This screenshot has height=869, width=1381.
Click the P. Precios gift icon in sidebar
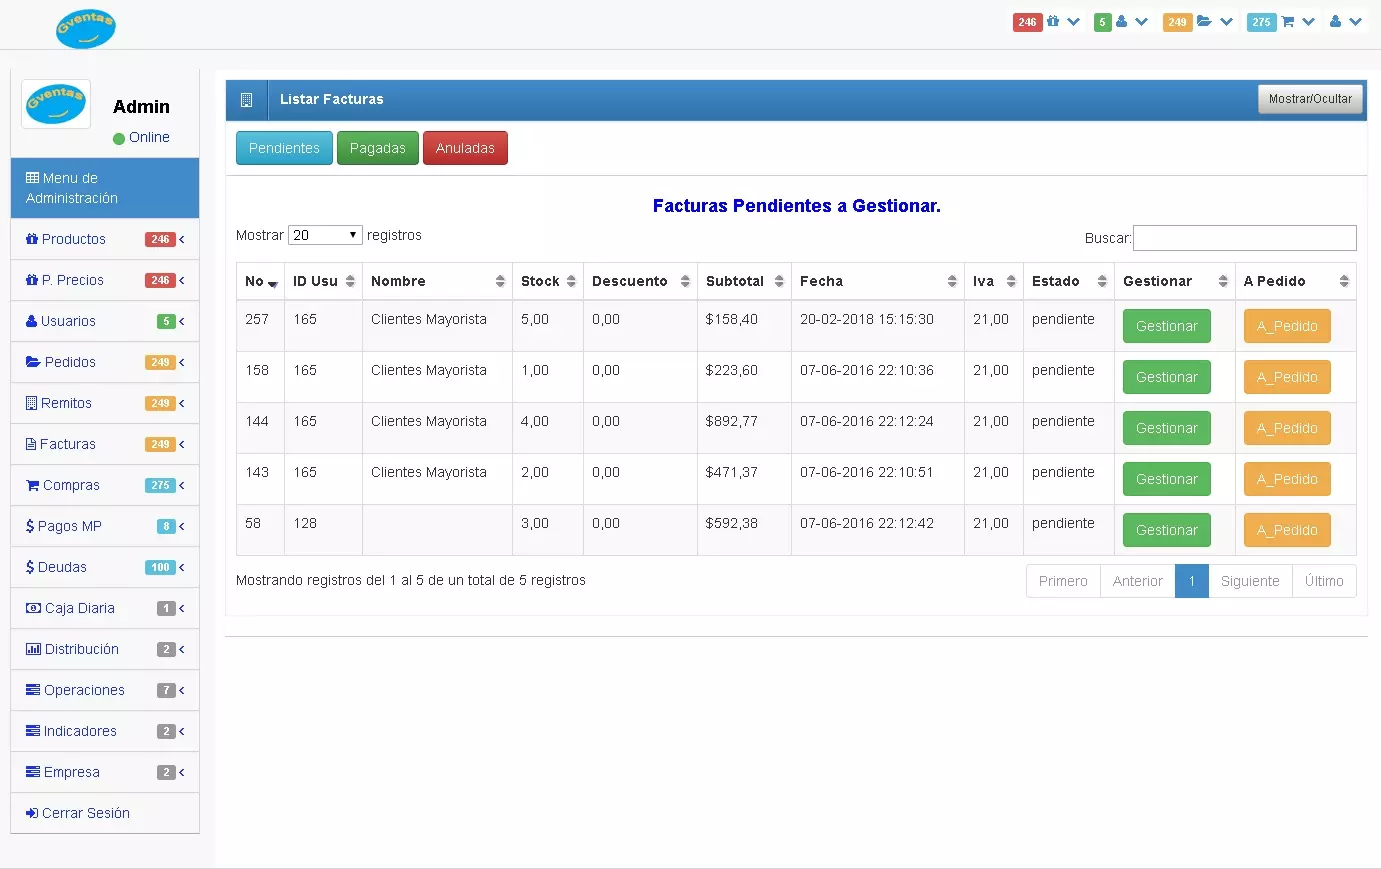pos(32,280)
